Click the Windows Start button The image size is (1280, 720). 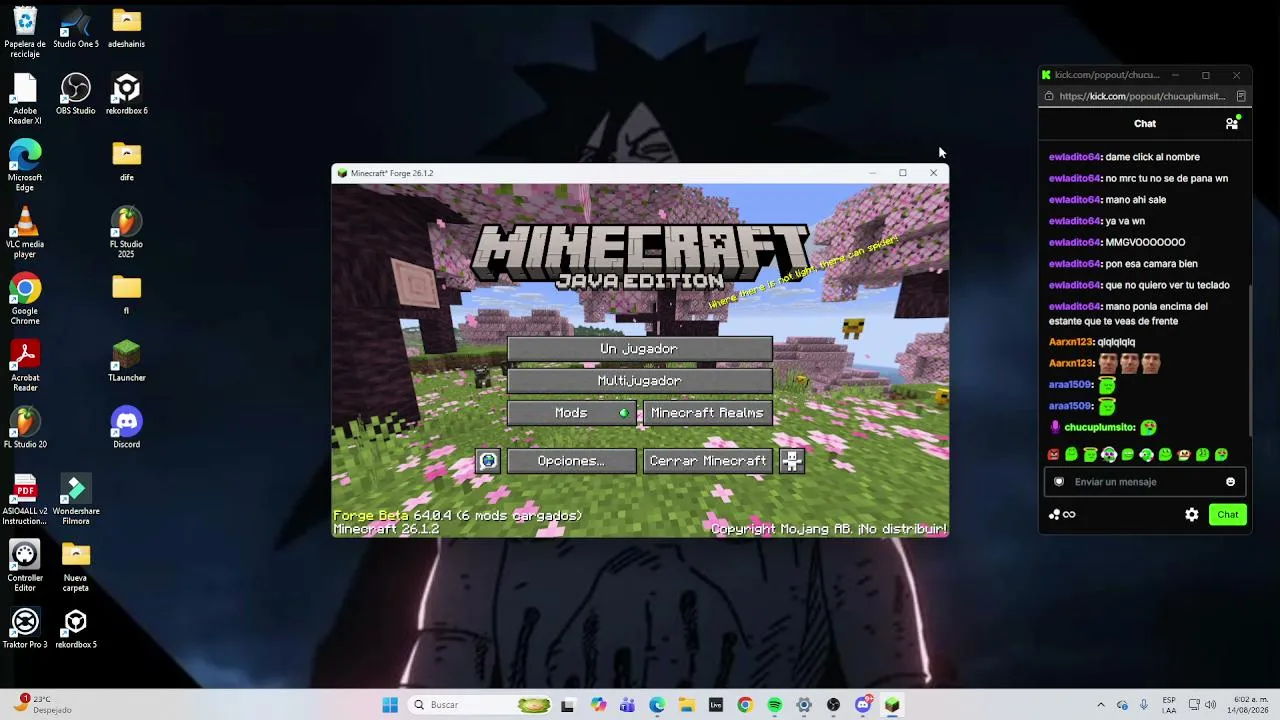pyautogui.click(x=390, y=705)
